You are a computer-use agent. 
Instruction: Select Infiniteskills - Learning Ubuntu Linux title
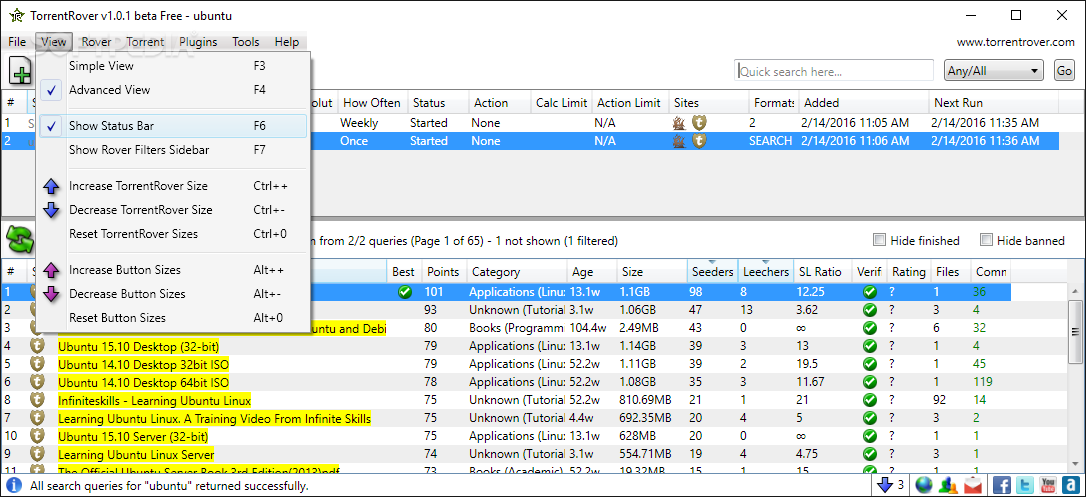tap(154, 400)
